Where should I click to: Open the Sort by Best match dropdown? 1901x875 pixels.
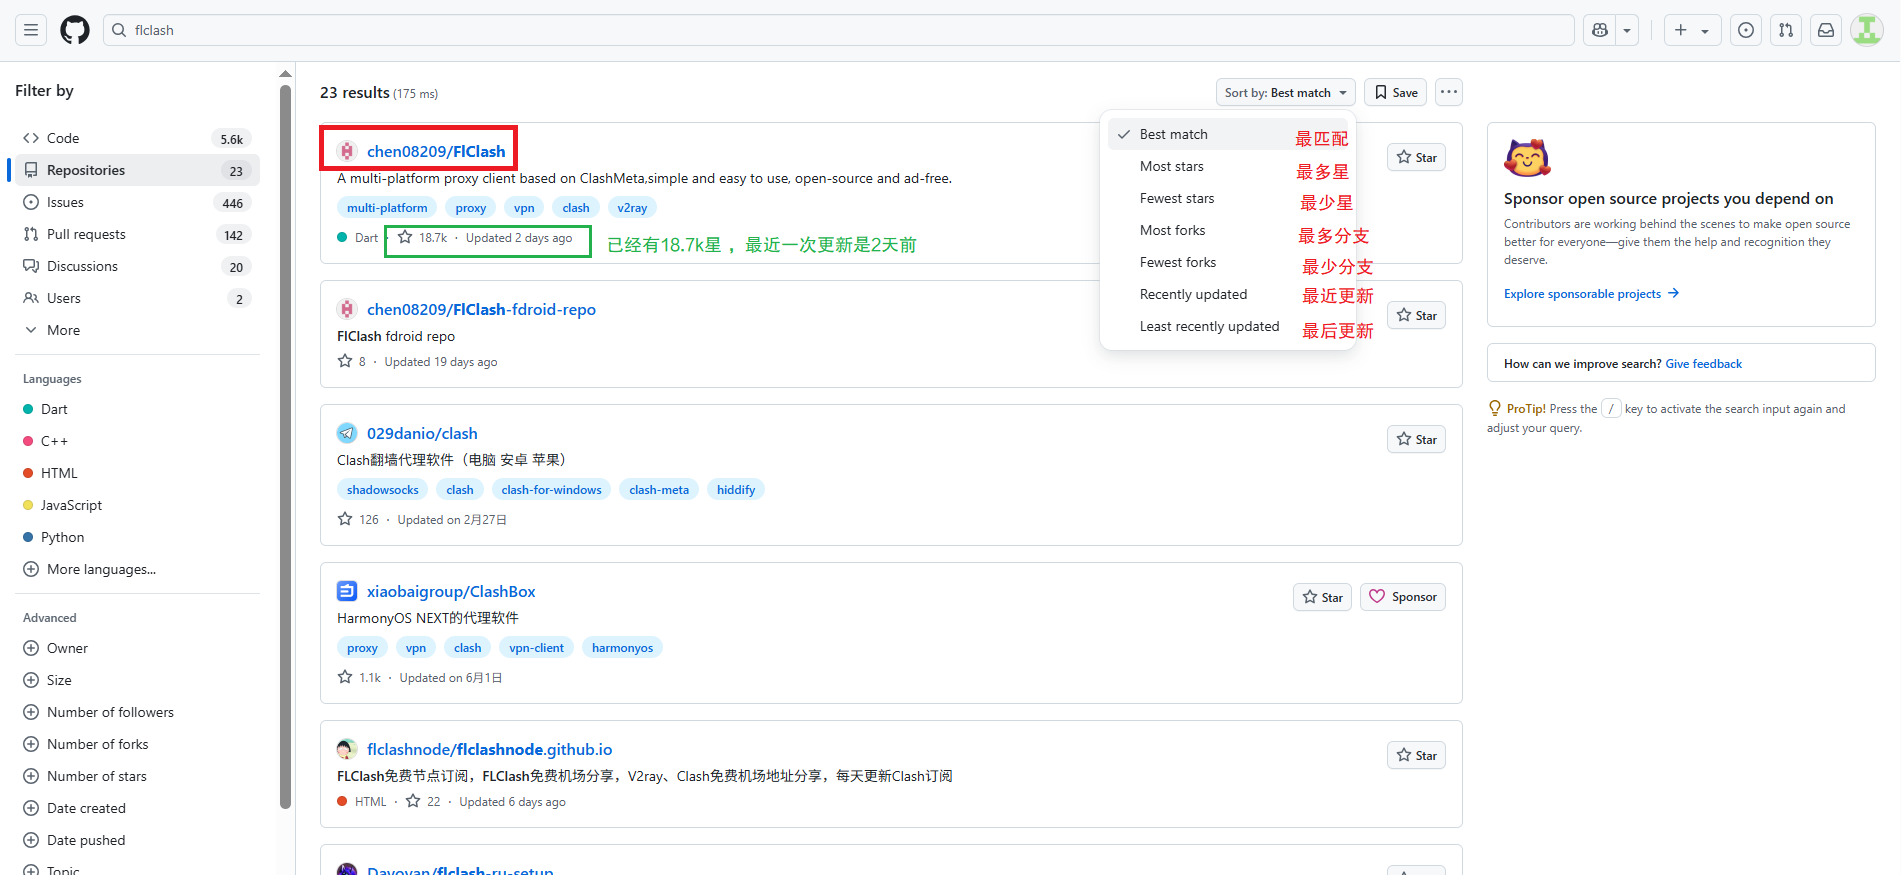[1285, 93]
